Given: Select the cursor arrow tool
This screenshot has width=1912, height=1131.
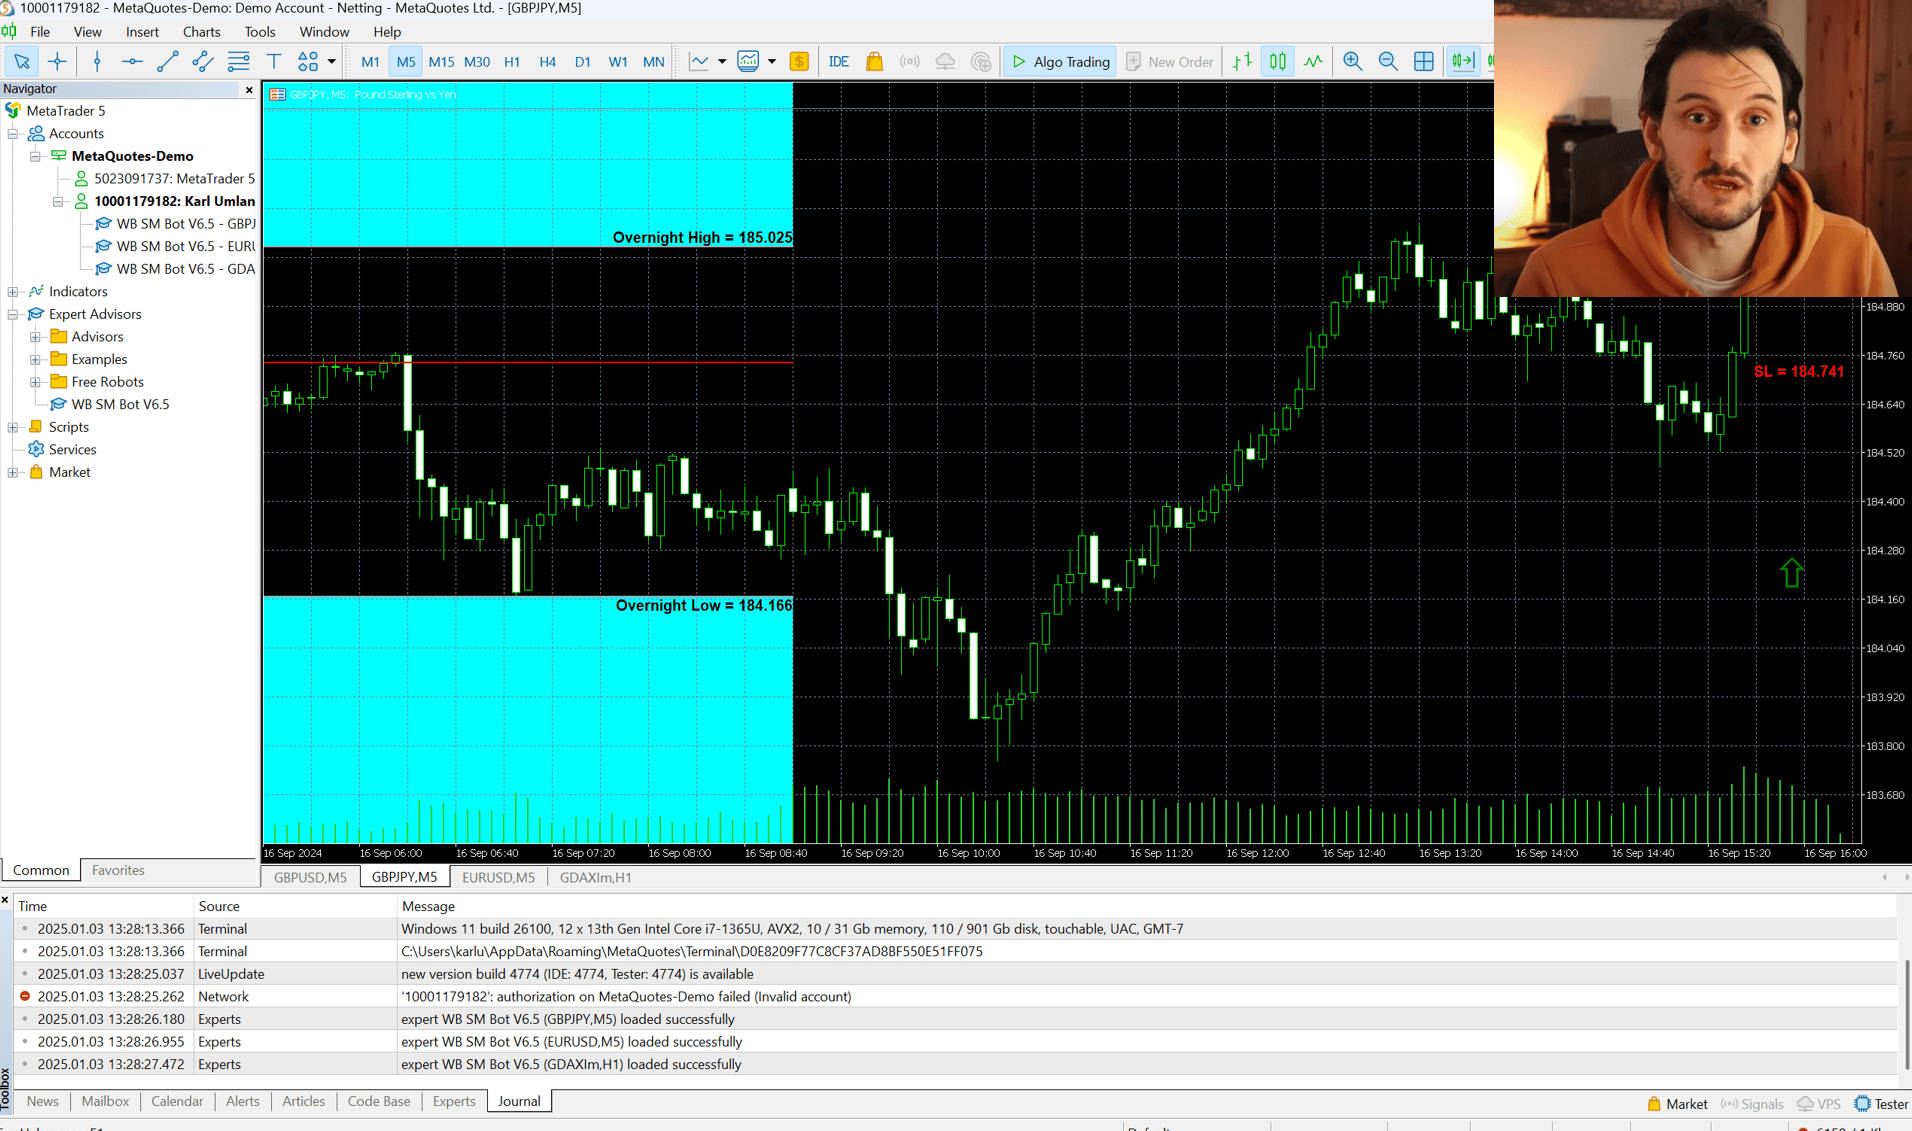Looking at the screenshot, I should [21, 62].
